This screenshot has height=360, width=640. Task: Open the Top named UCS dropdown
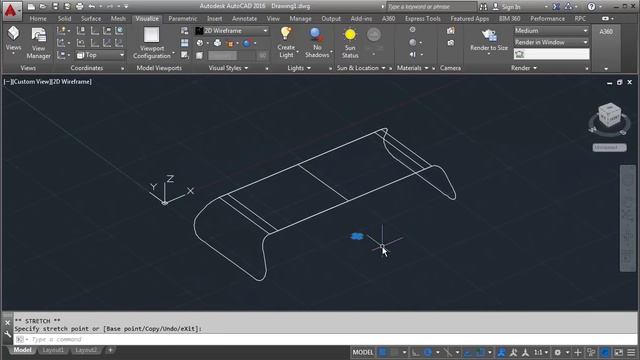pyautogui.click(x=100, y=55)
